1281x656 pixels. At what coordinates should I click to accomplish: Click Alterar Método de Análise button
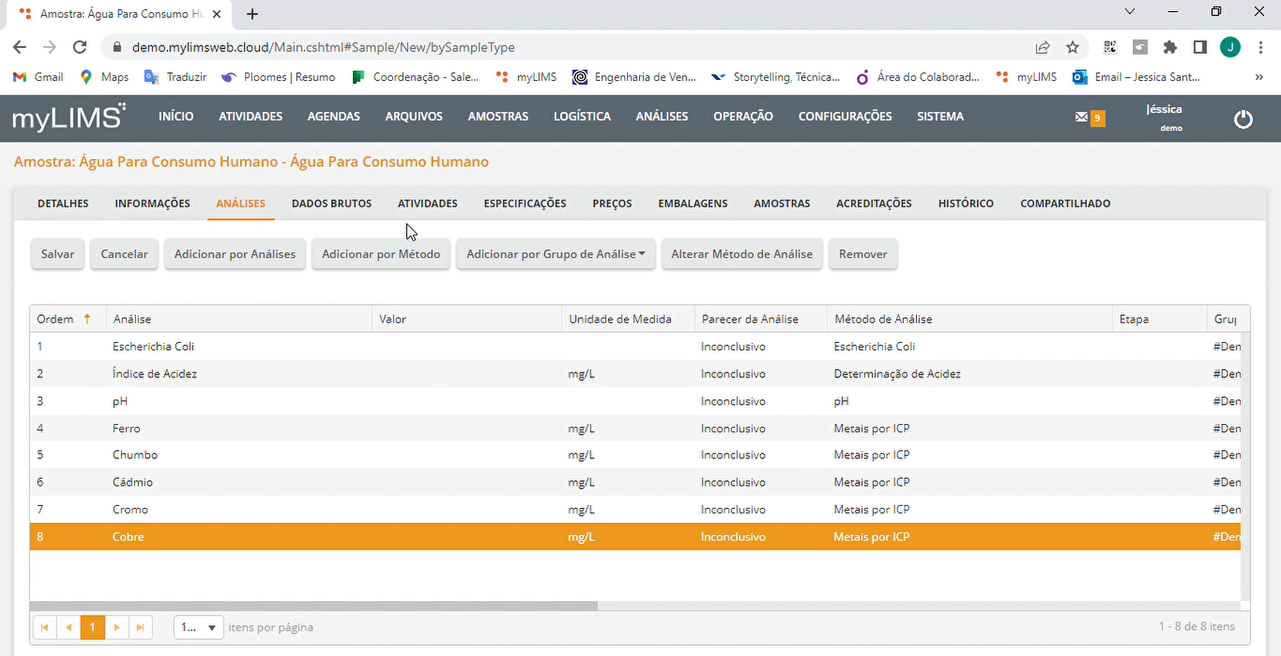click(742, 254)
